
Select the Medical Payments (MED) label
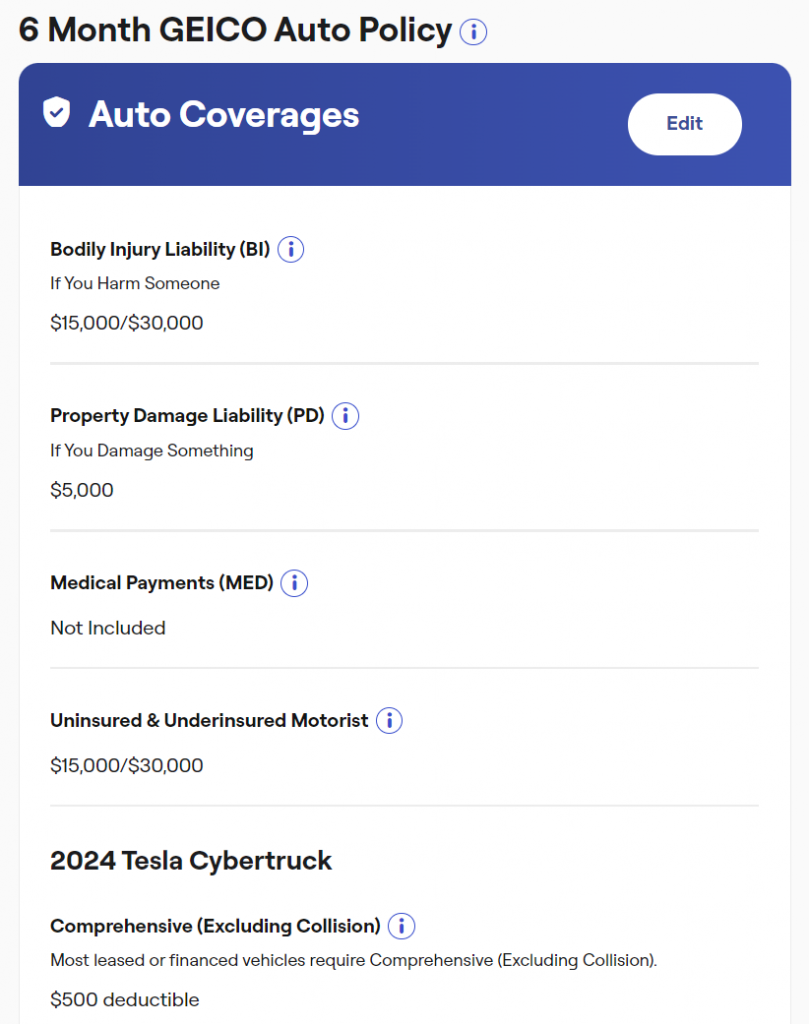click(162, 583)
